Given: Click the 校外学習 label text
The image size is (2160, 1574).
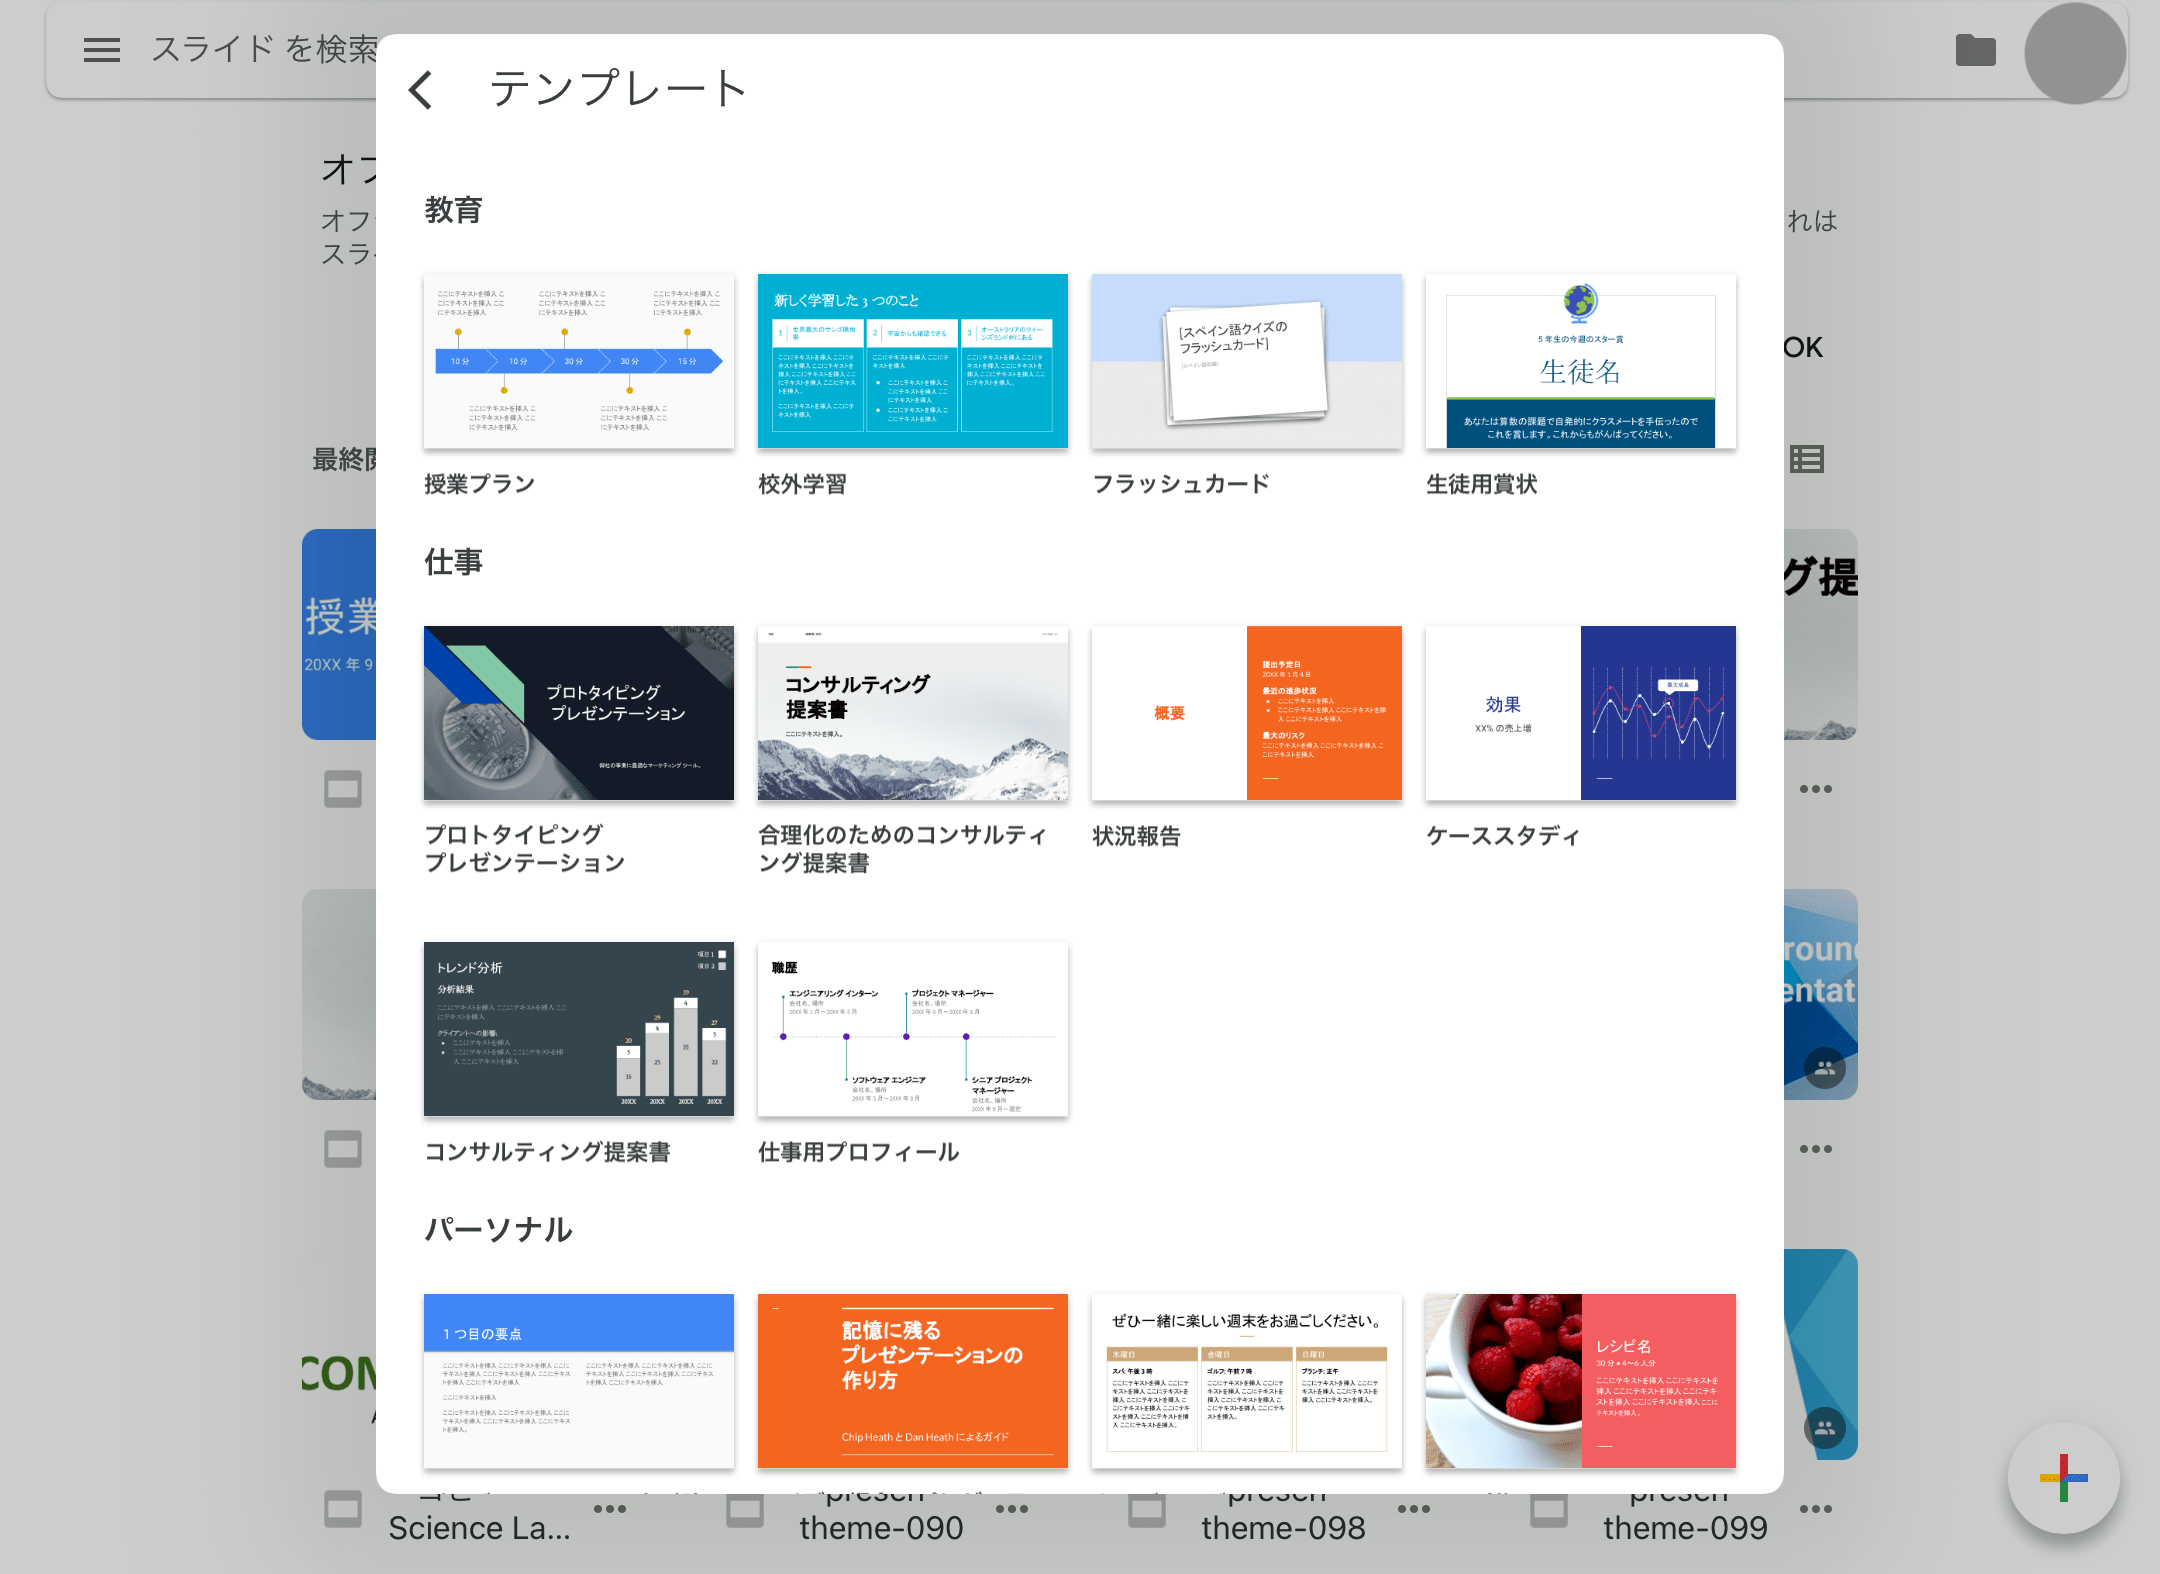Looking at the screenshot, I should click(x=803, y=484).
